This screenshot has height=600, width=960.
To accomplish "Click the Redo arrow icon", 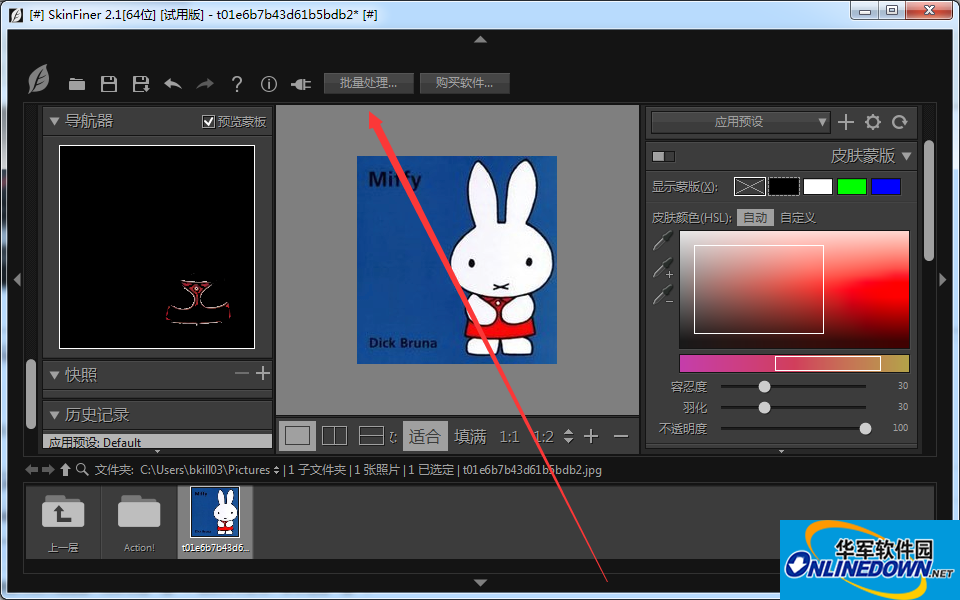I will (204, 84).
